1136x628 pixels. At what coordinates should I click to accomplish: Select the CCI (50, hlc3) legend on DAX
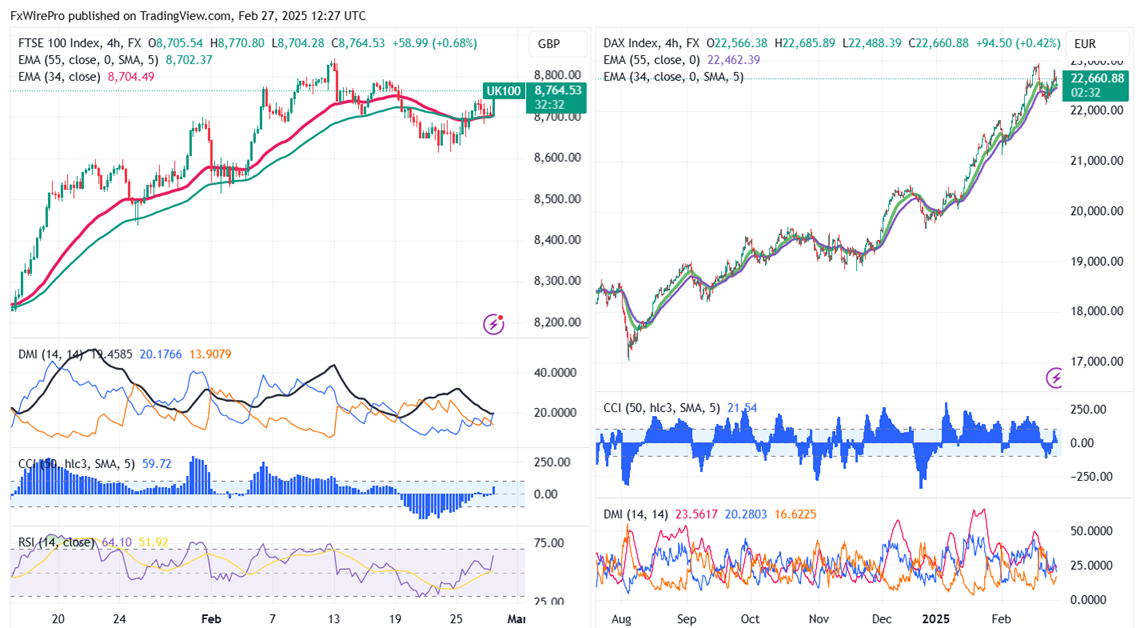[662, 408]
